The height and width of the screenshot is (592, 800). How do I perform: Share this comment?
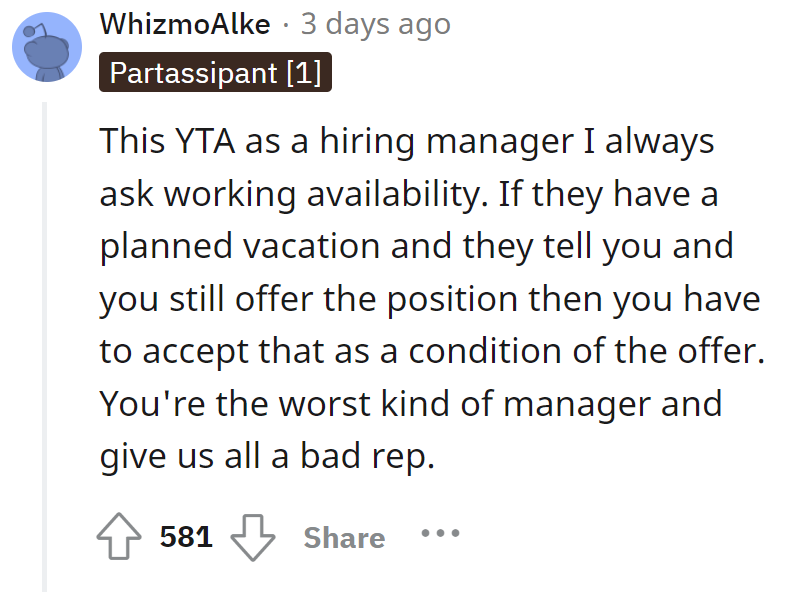click(x=344, y=538)
